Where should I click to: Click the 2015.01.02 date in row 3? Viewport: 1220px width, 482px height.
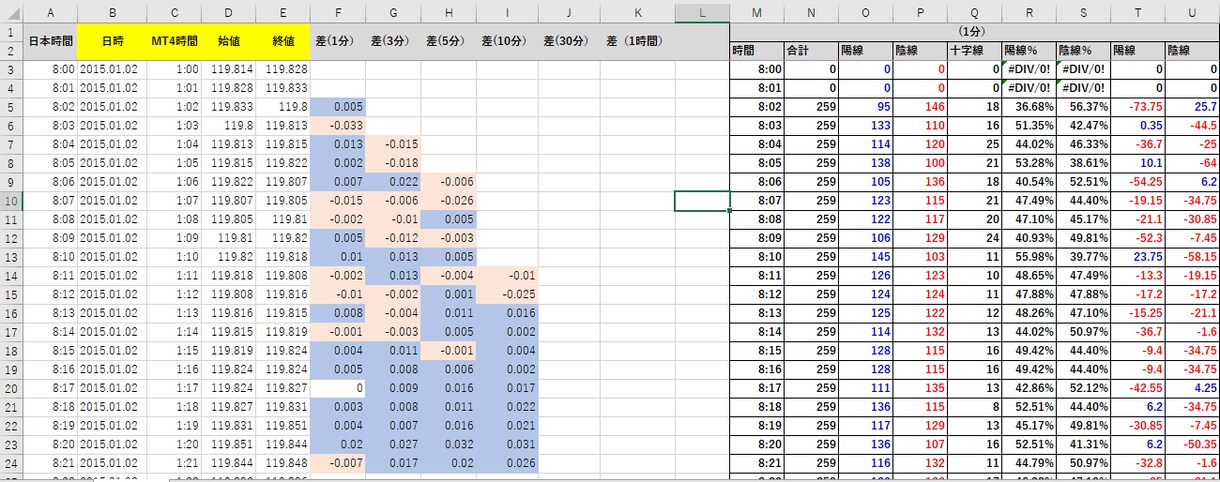[x=112, y=69]
